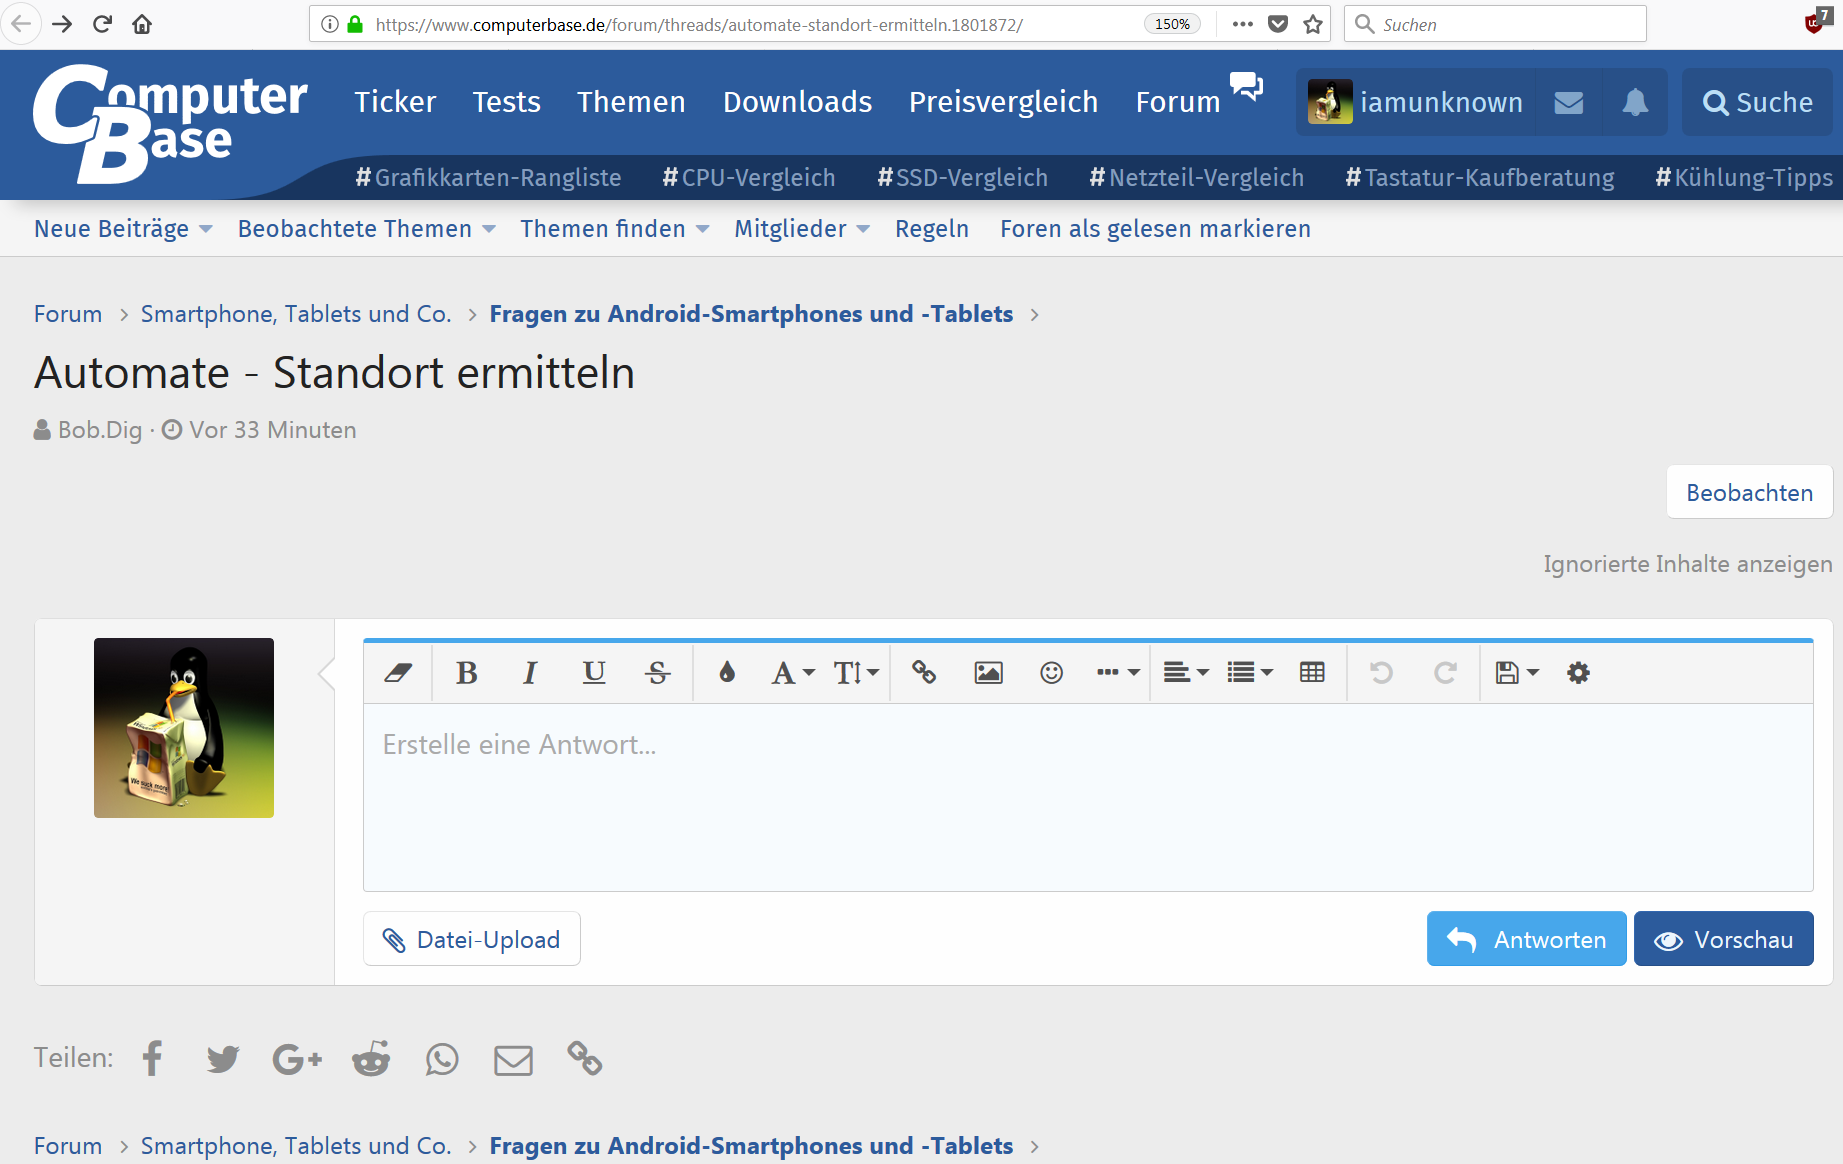Image resolution: width=1843 pixels, height=1164 pixels.
Task: Click the Pocket save icon
Action: coord(1278,24)
